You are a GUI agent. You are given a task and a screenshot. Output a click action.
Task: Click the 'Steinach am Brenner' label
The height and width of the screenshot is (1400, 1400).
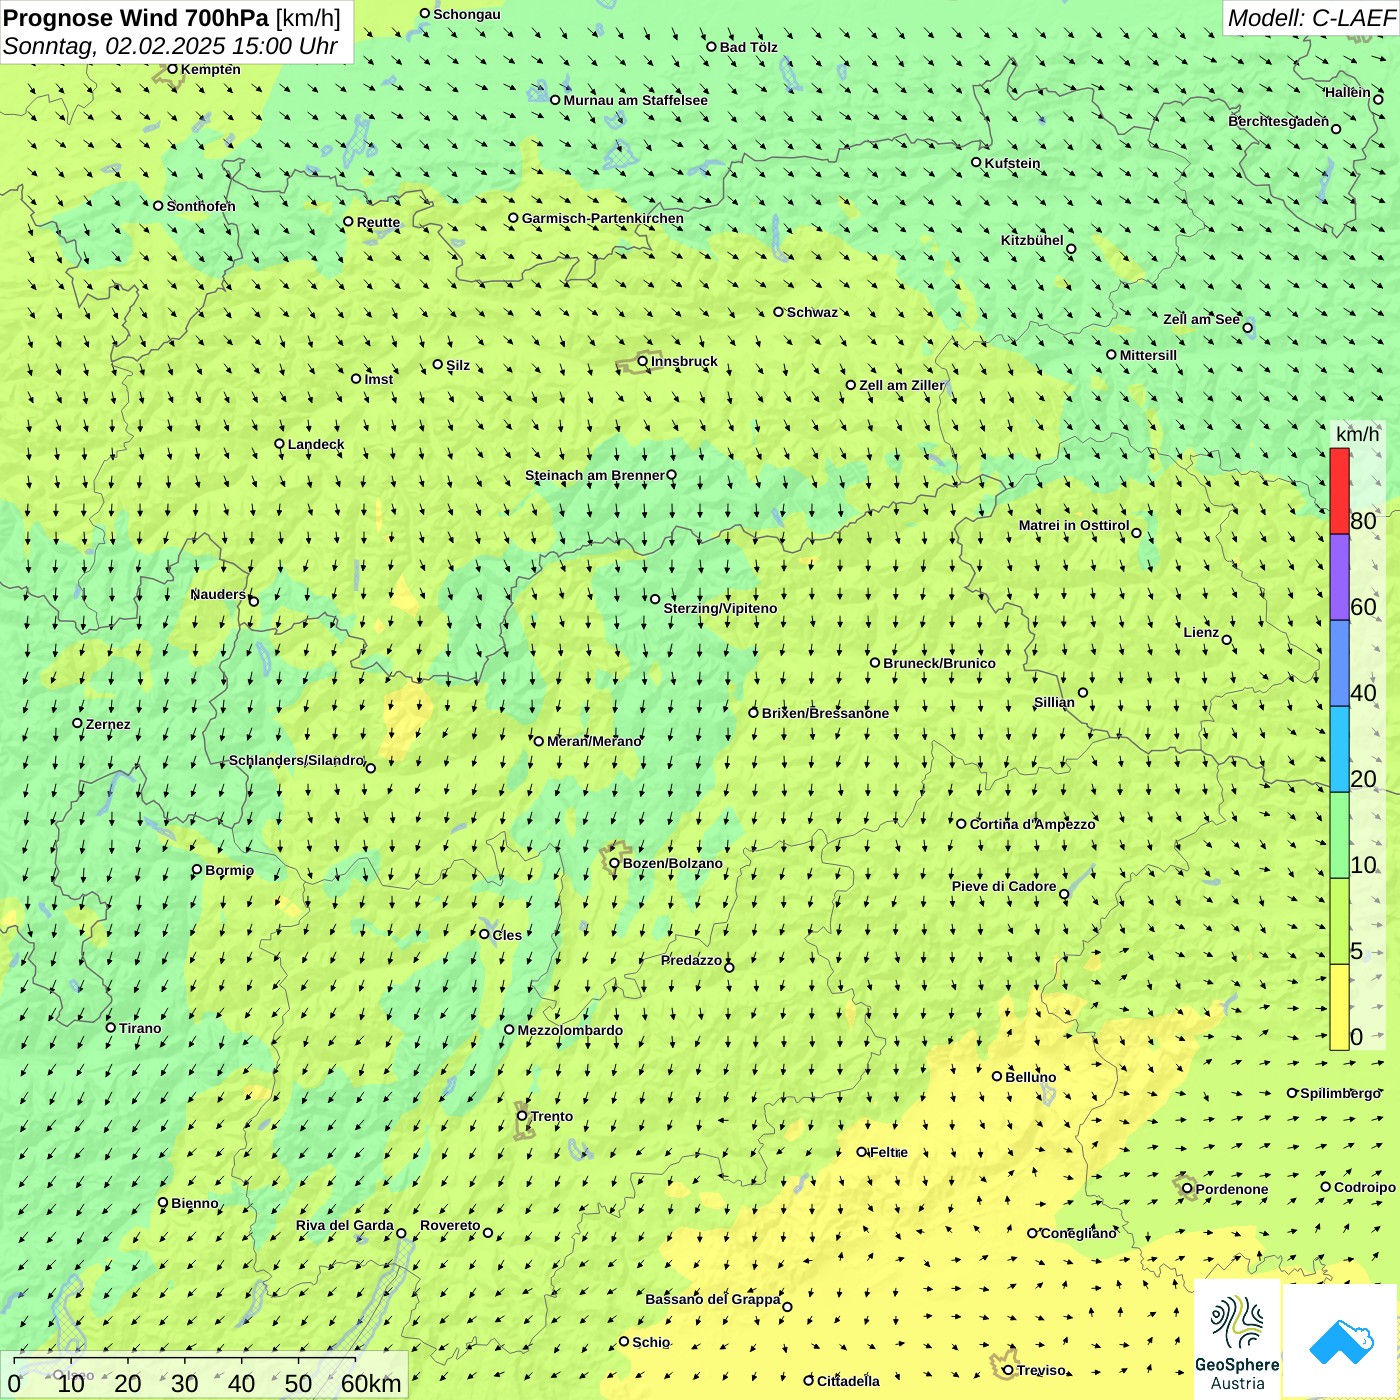click(595, 475)
